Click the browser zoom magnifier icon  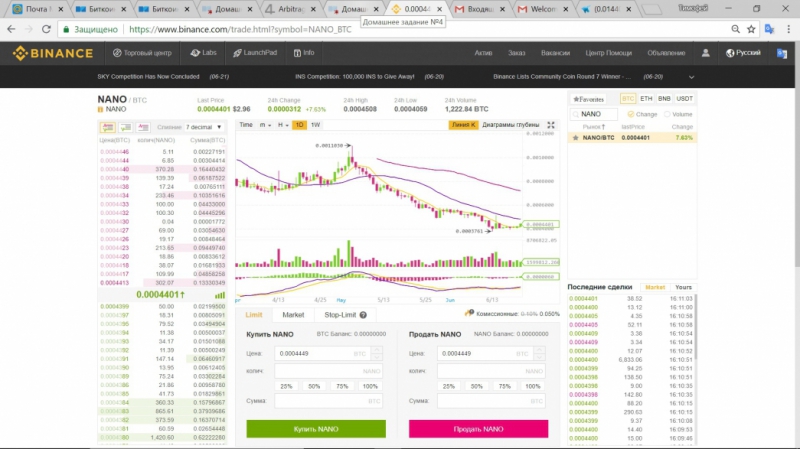pyautogui.click(x=735, y=29)
